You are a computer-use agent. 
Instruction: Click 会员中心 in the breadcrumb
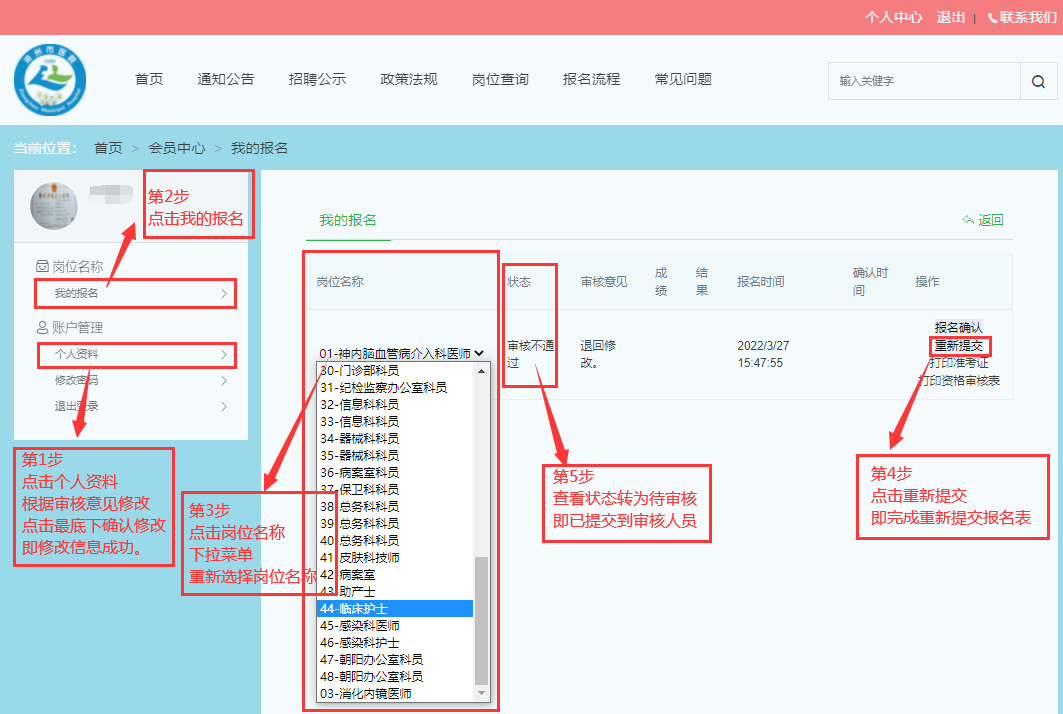[177, 148]
